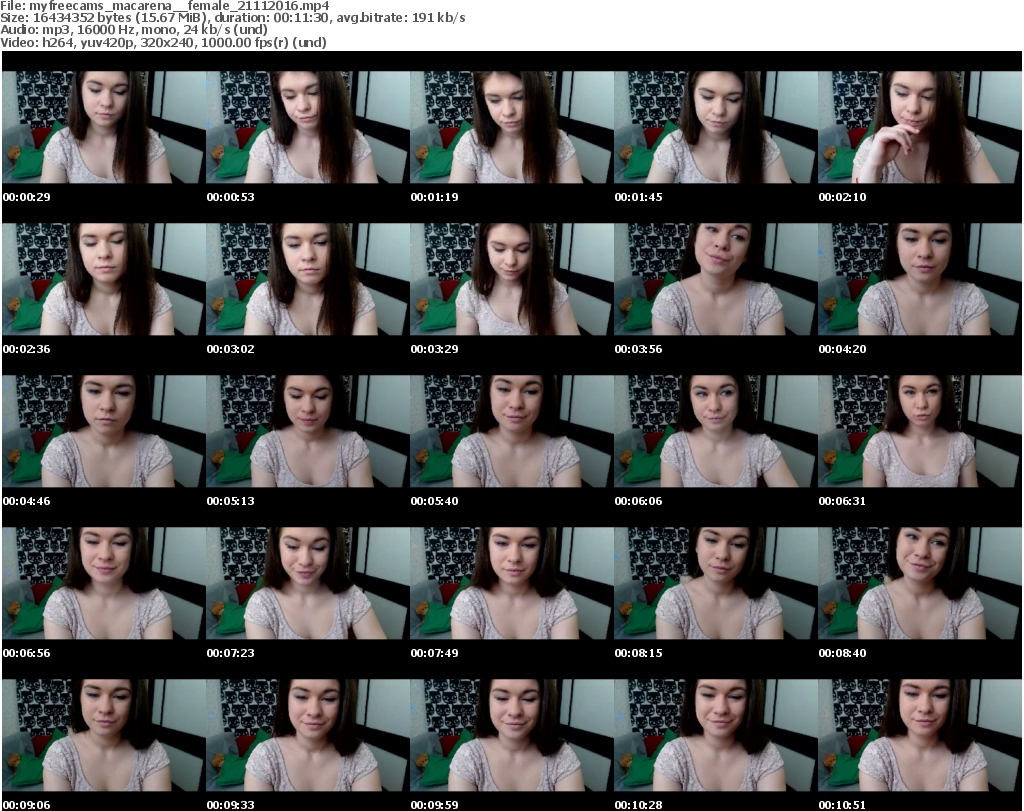Select the thumbnail at timestamp 00:03:29

pos(512,279)
